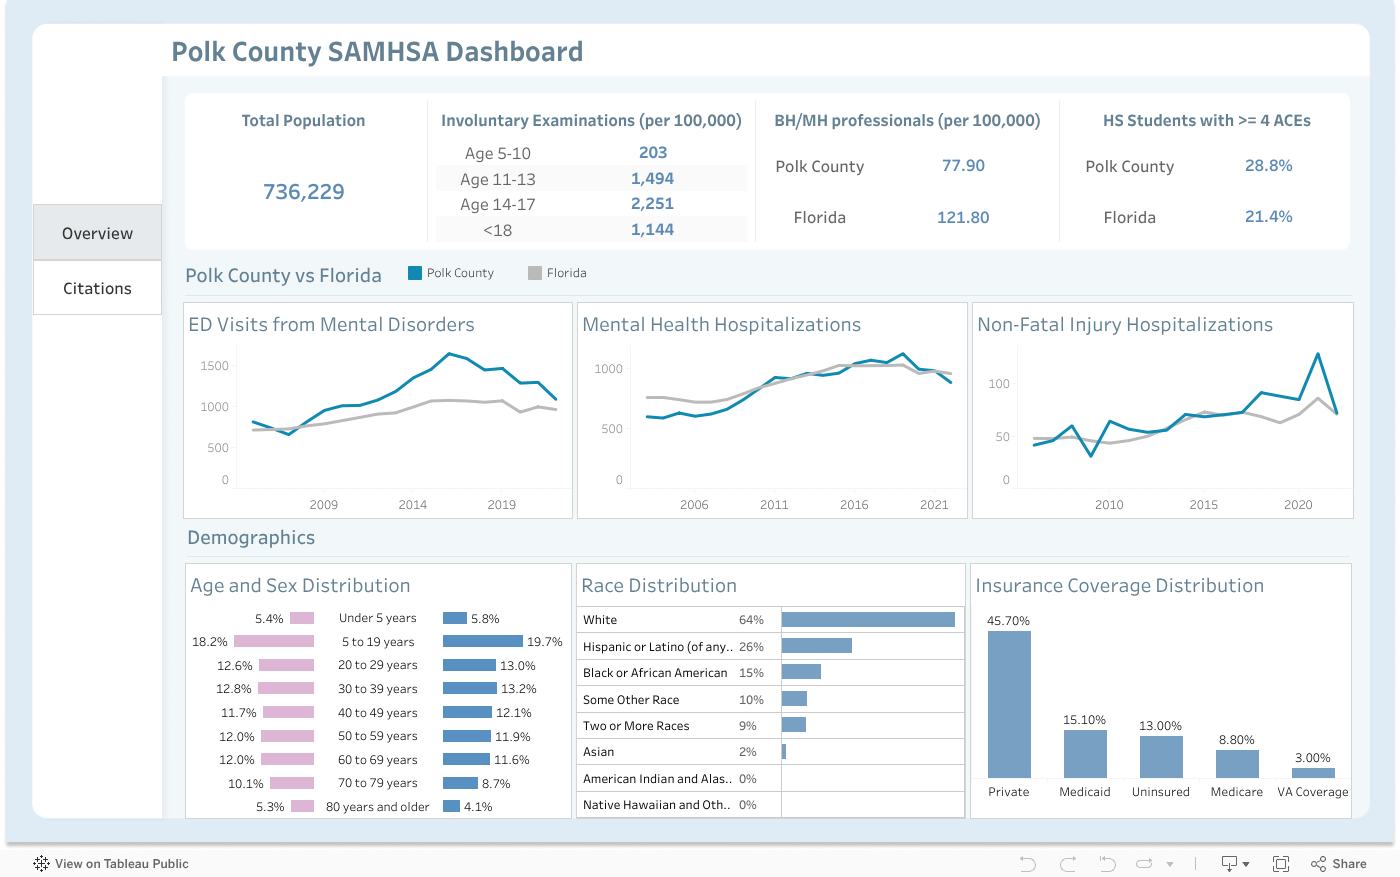Image resolution: width=1400 pixels, height=877 pixels.
Task: Switch to the Overview tab
Action: tap(97, 233)
